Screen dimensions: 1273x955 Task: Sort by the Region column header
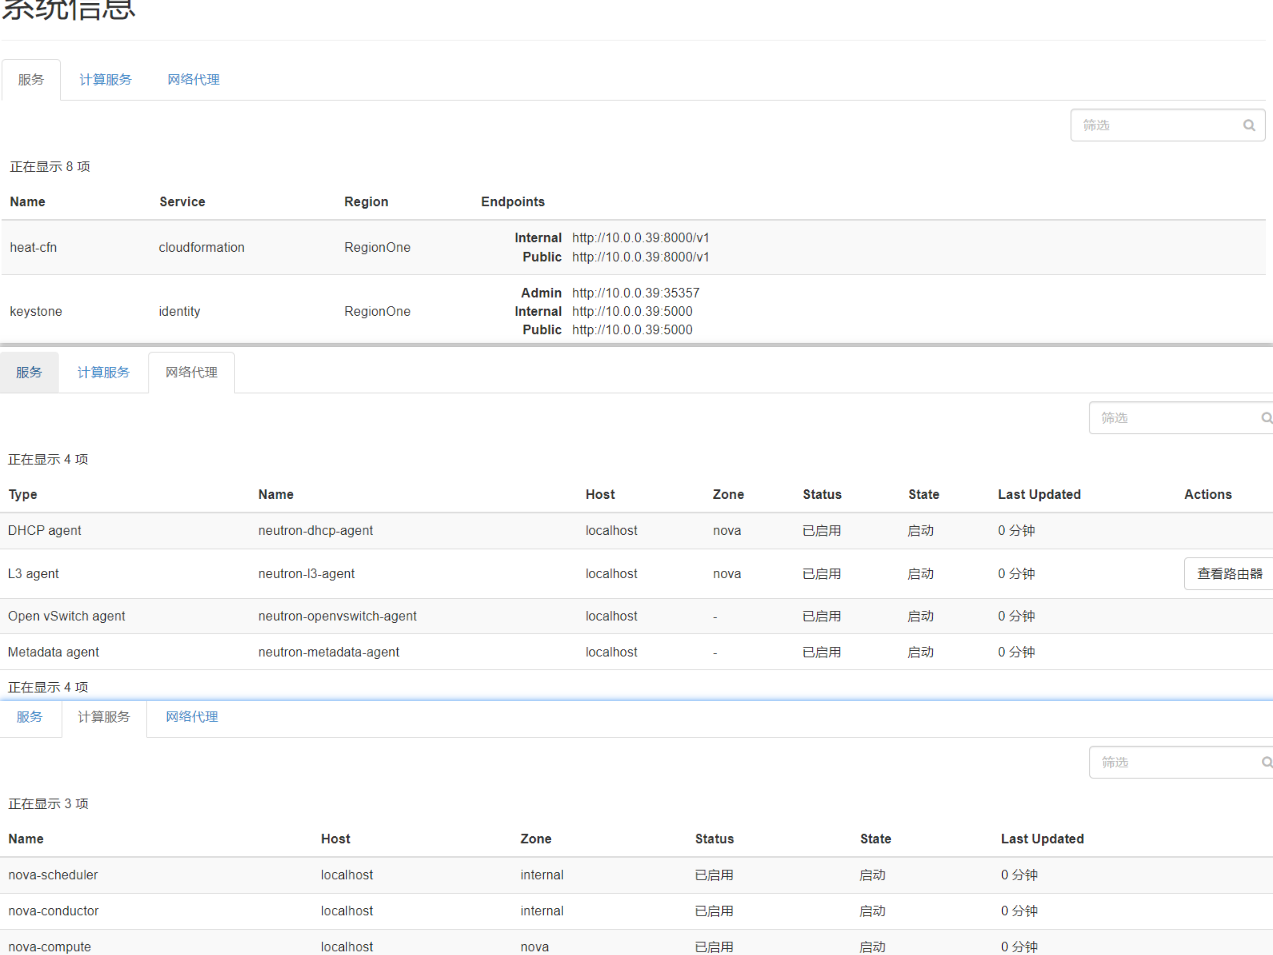click(x=366, y=202)
